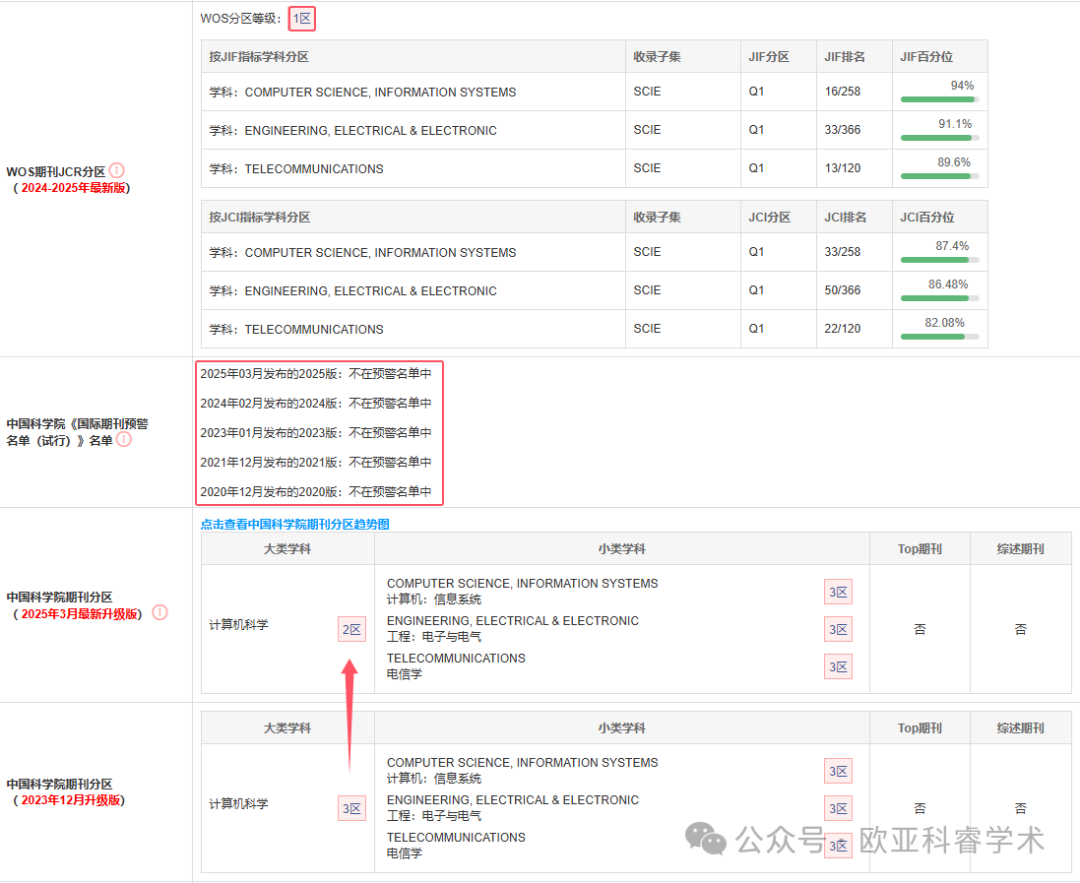This screenshot has height=883, width=1080.
Task: Click Q1 in JIF TELECOMMUNICATIONS row
Action: click(756, 168)
